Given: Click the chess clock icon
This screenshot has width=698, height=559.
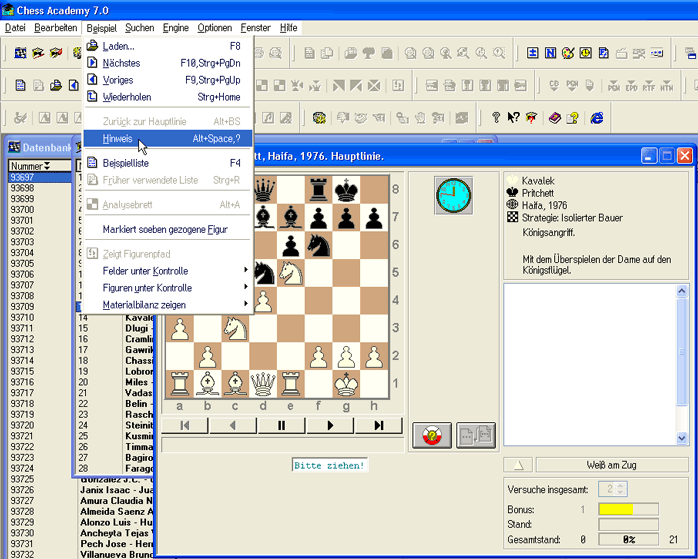Looking at the screenshot, I should pos(453,195).
